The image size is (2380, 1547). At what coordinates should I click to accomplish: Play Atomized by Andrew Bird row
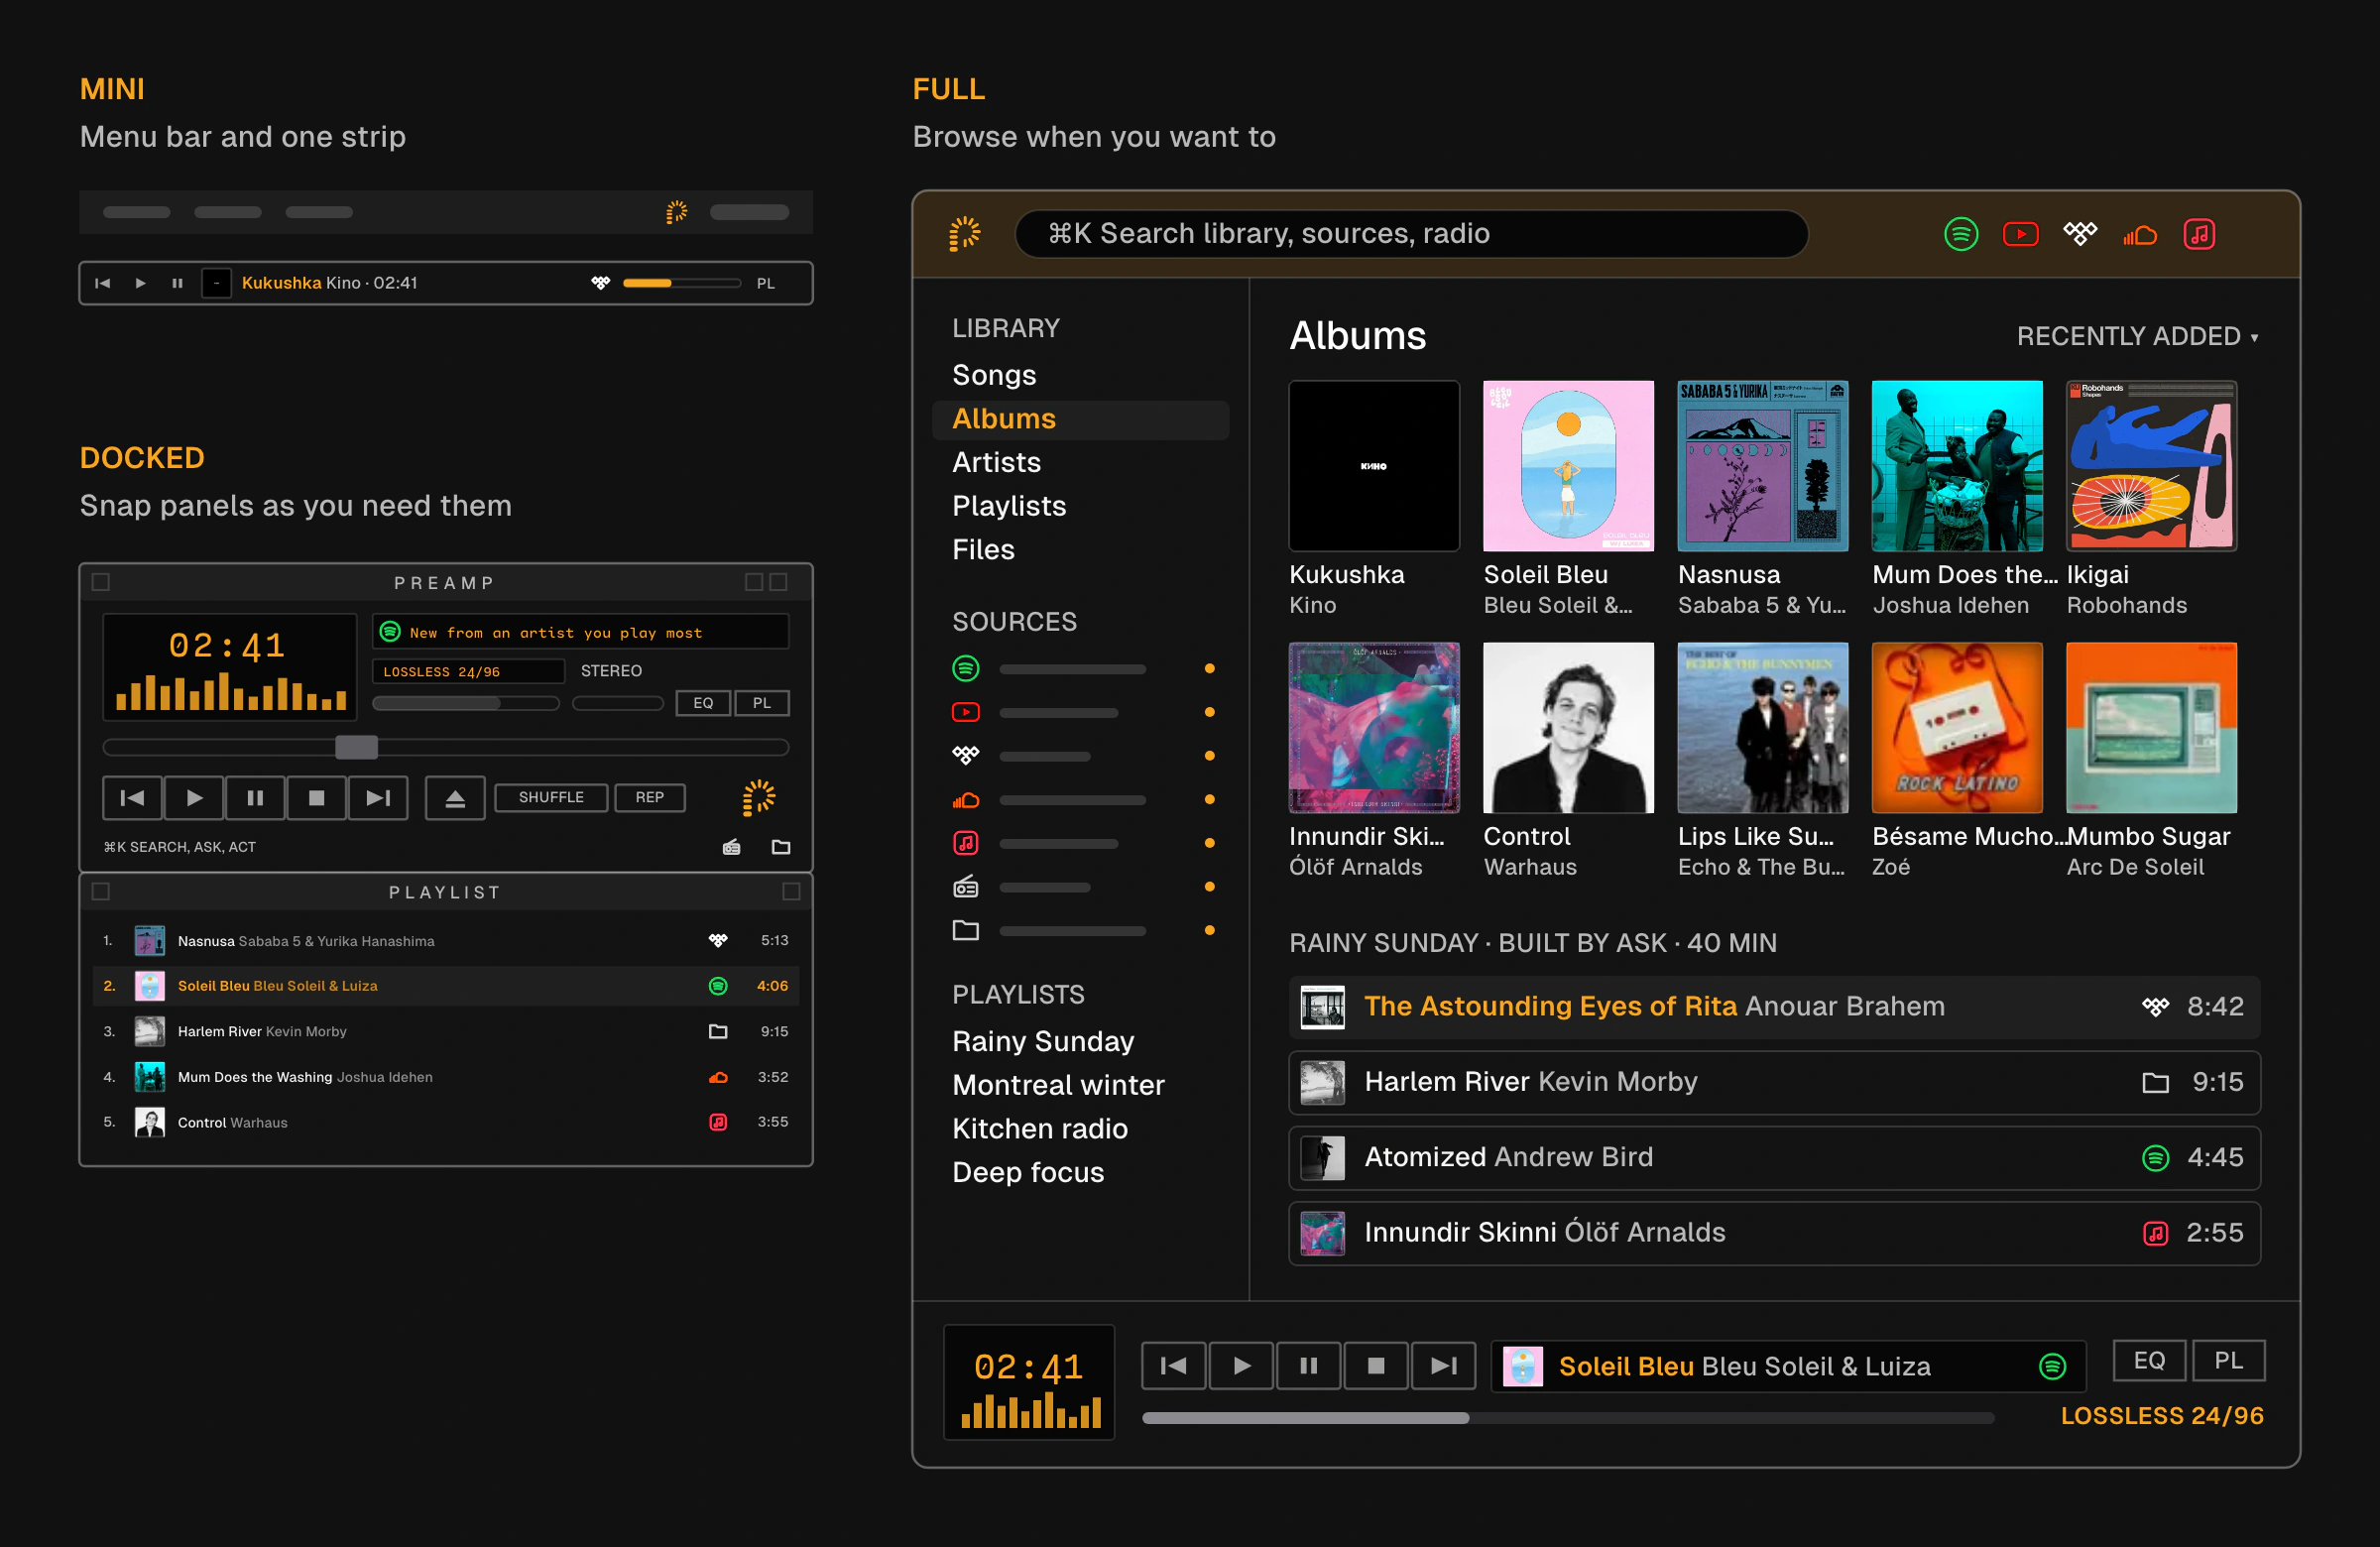click(1774, 1157)
